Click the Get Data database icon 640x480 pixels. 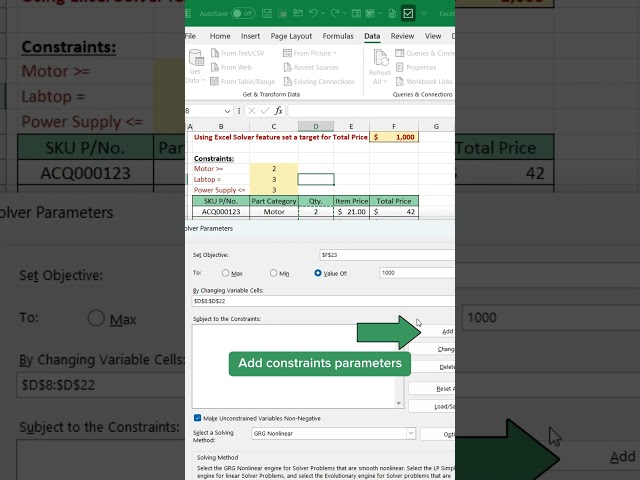point(196,58)
